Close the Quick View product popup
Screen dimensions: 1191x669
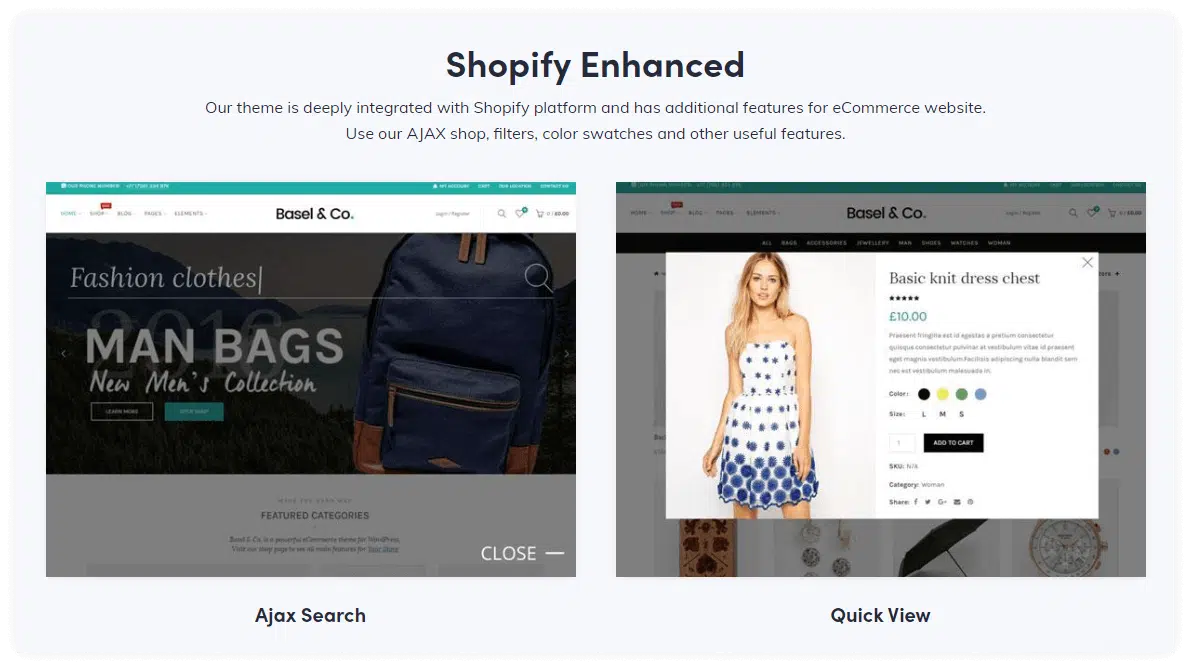tap(1087, 263)
